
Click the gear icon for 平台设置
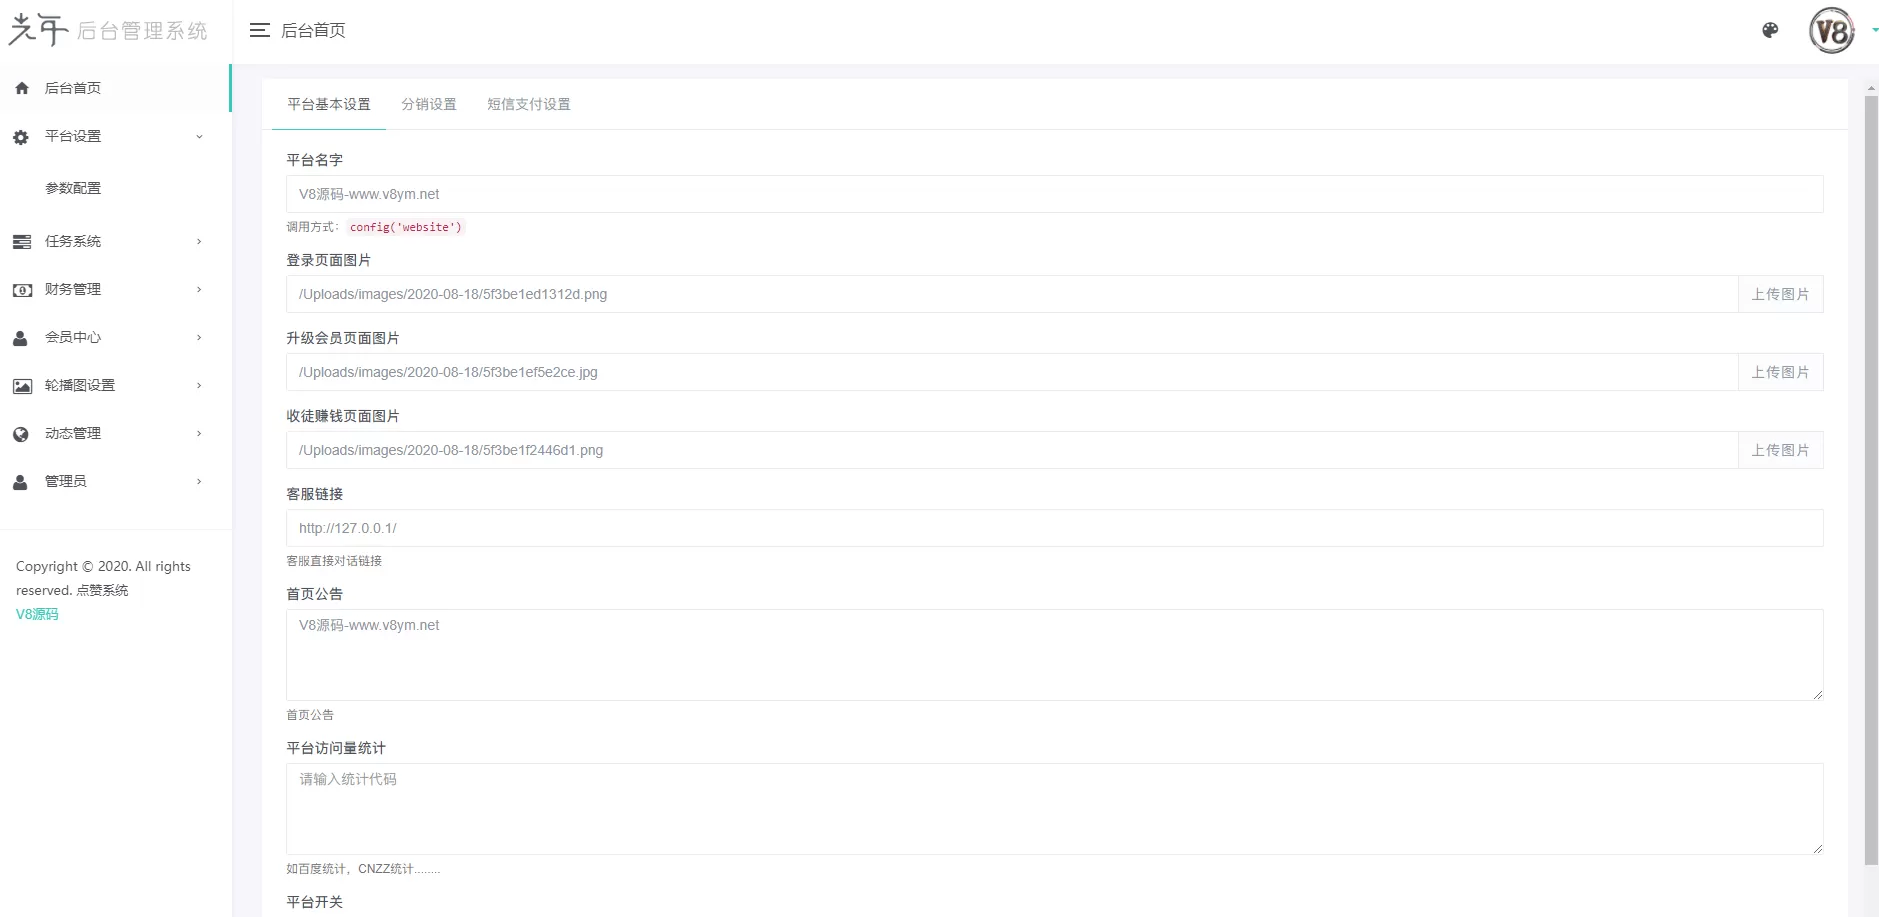click(x=21, y=137)
